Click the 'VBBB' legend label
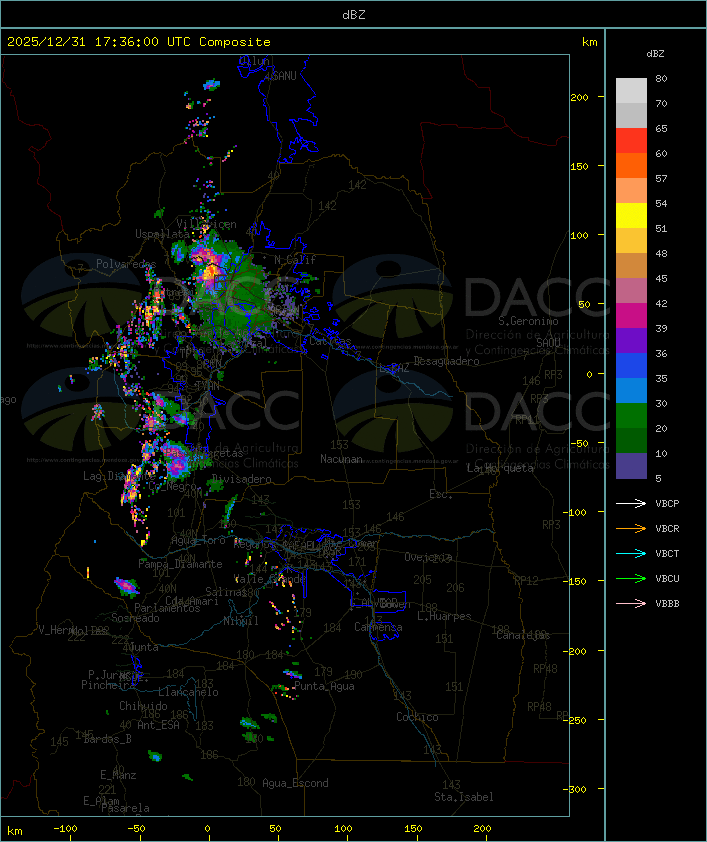The width and height of the screenshot is (707, 842). pyautogui.click(x=667, y=604)
